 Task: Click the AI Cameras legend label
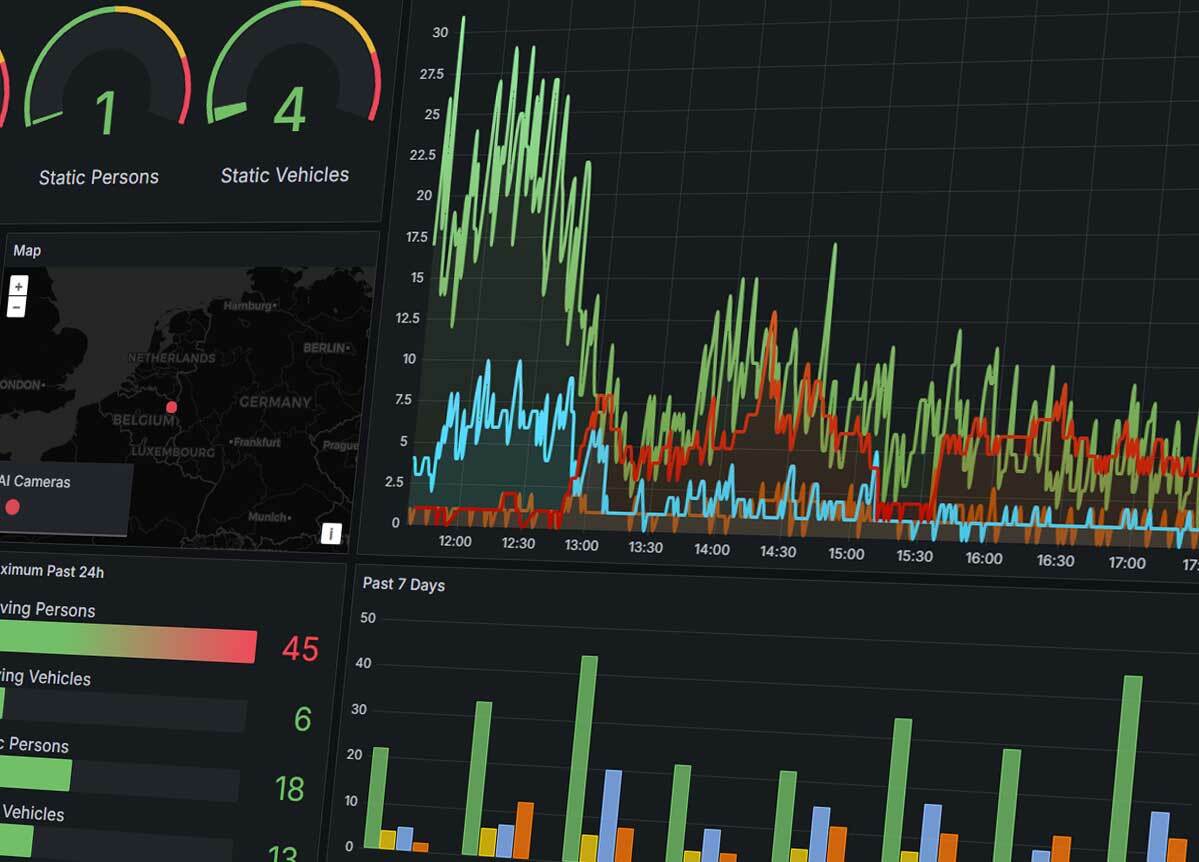coord(36,481)
